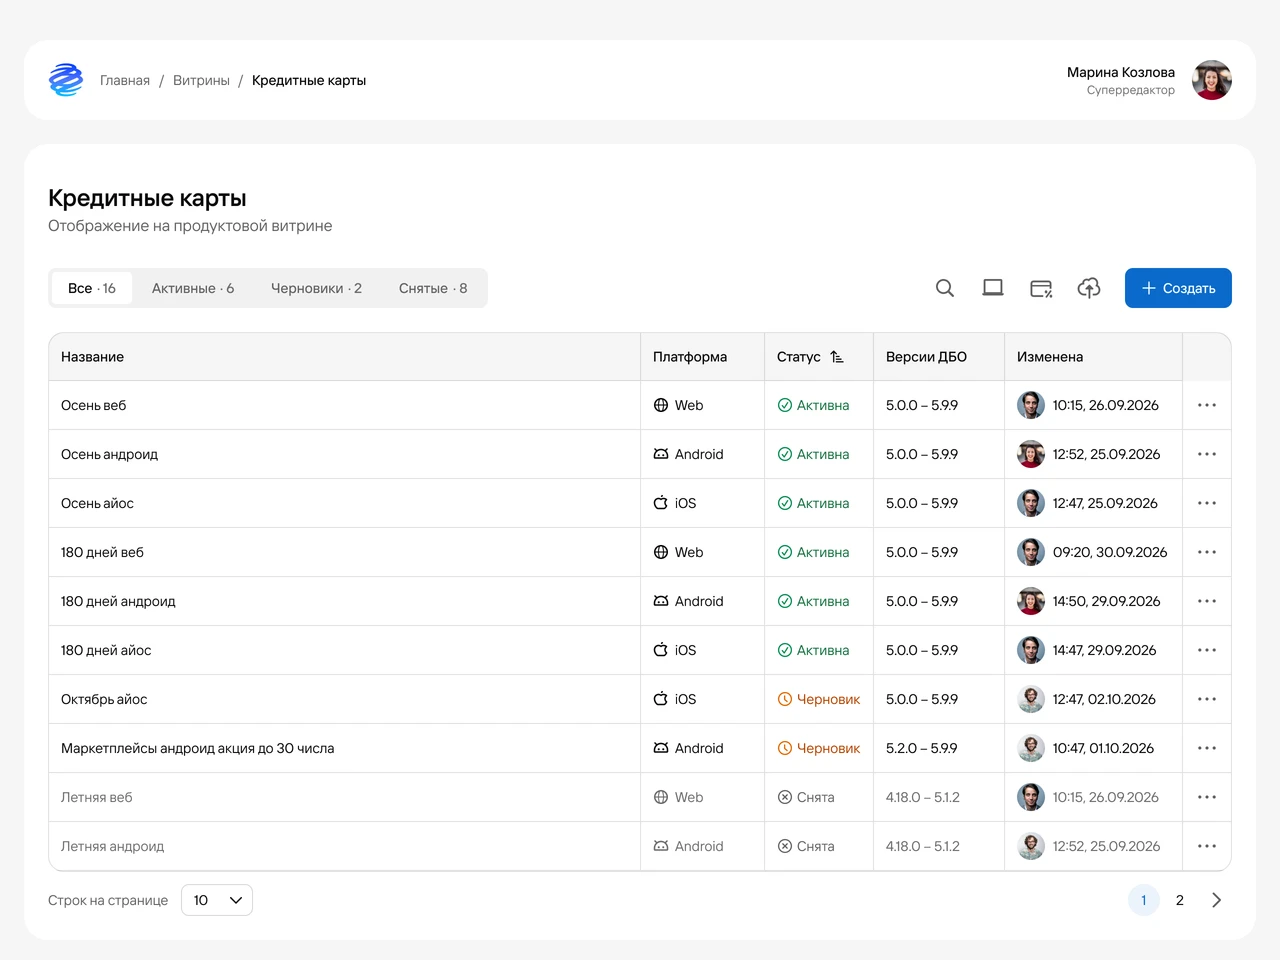This screenshot has height=960, width=1280.
Task: Open three-dot menu for Осень андроид
Action: (x=1207, y=454)
